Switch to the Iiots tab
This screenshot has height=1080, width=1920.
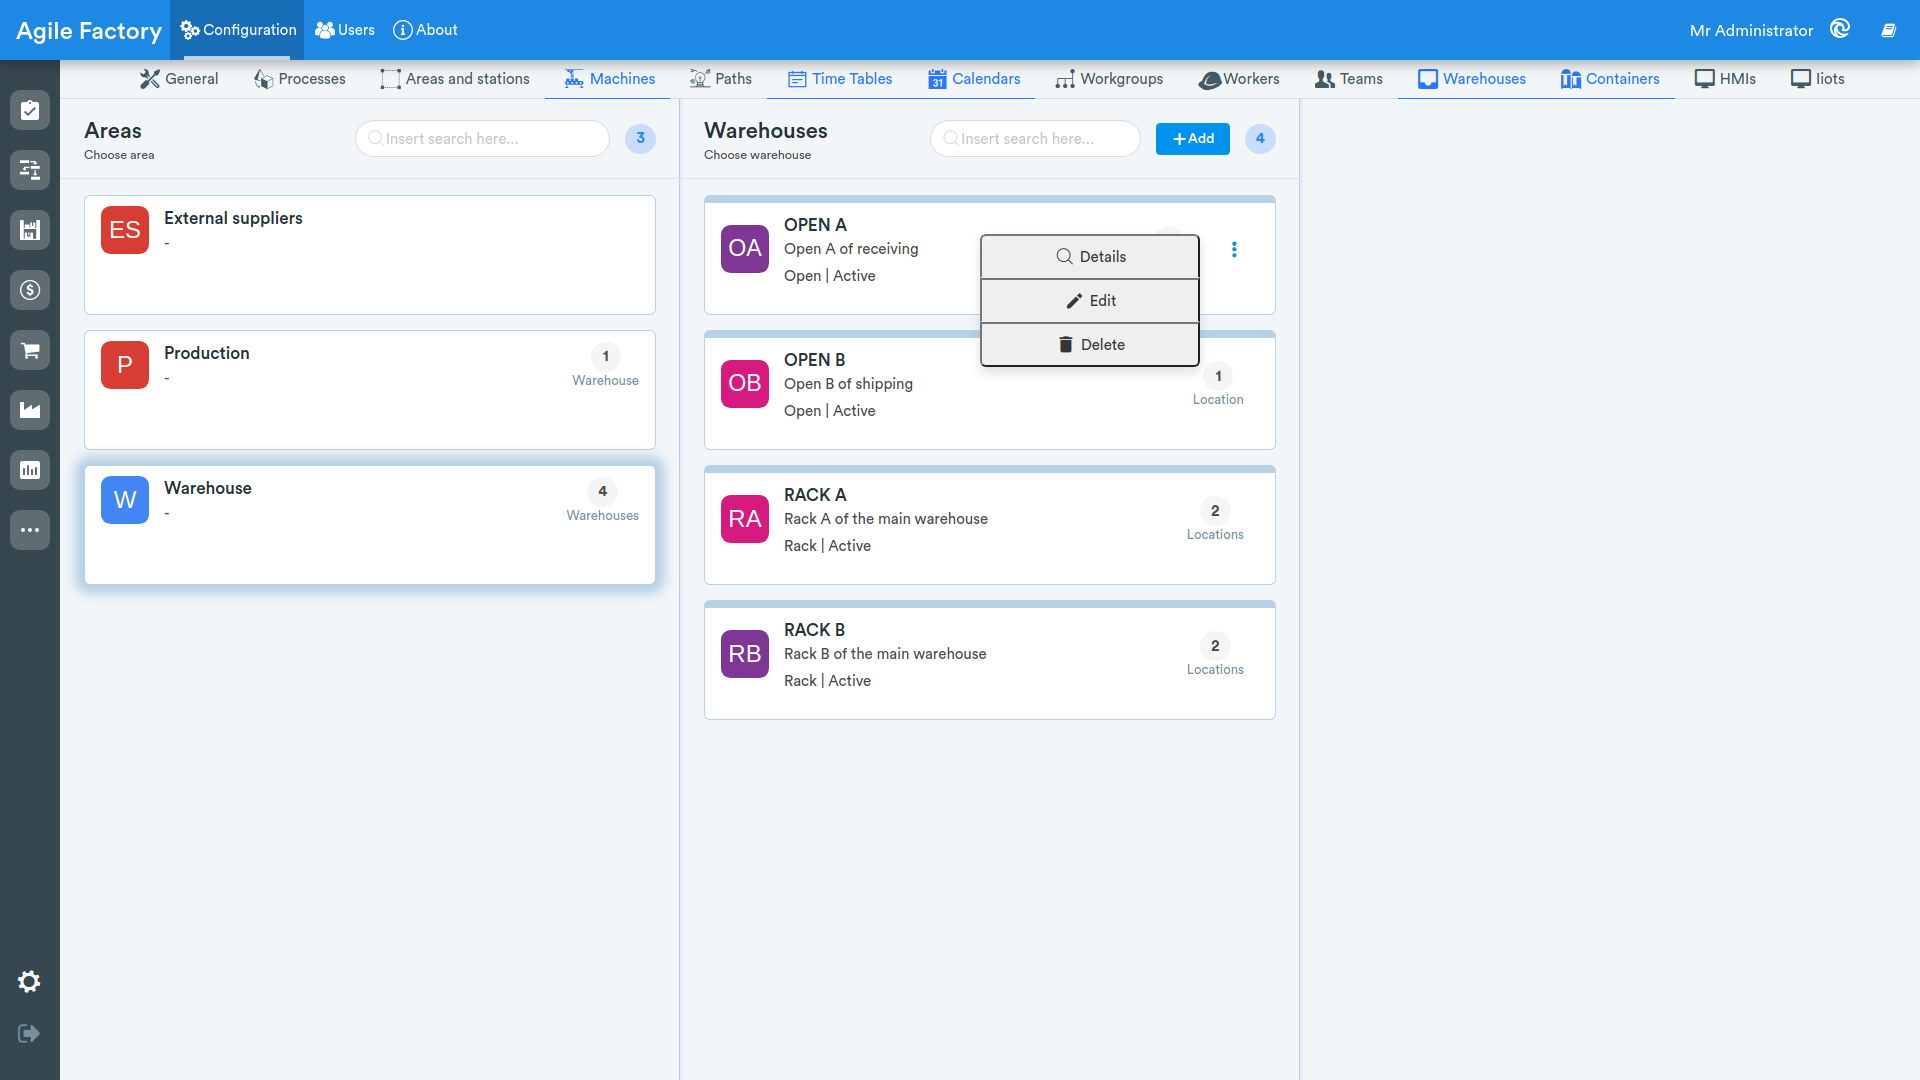click(x=1817, y=79)
